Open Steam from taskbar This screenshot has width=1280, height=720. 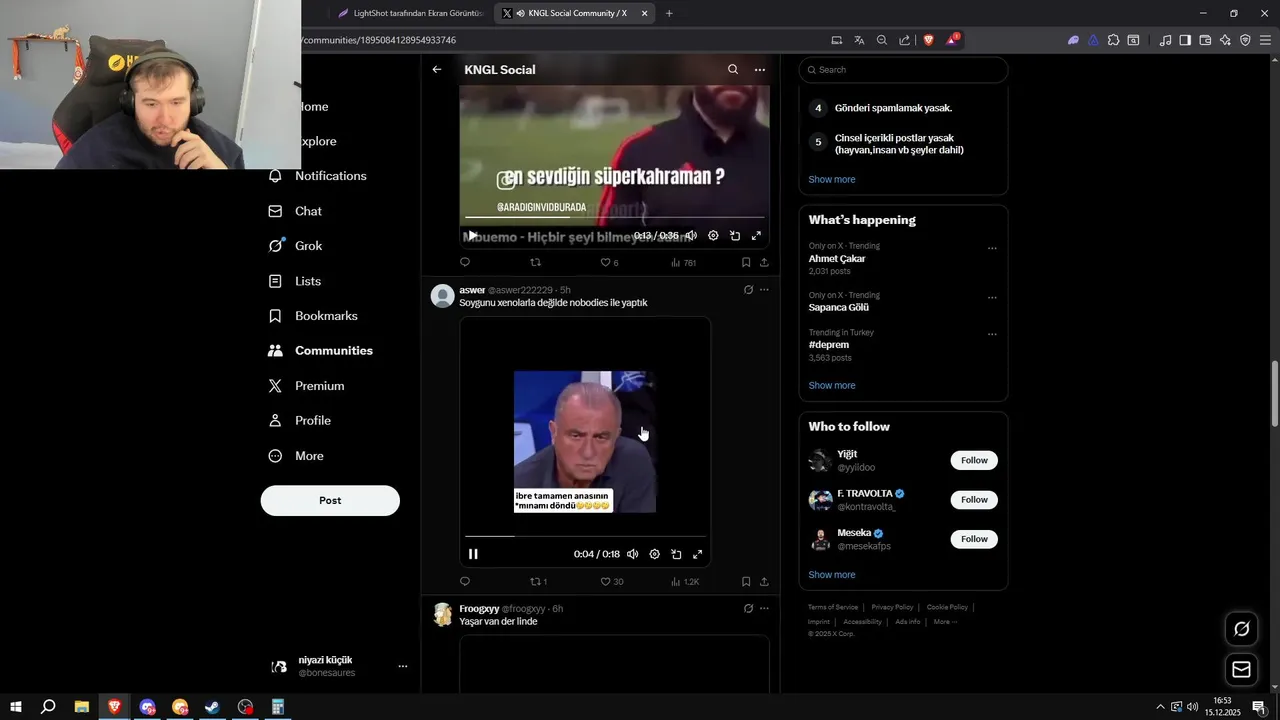(x=212, y=707)
